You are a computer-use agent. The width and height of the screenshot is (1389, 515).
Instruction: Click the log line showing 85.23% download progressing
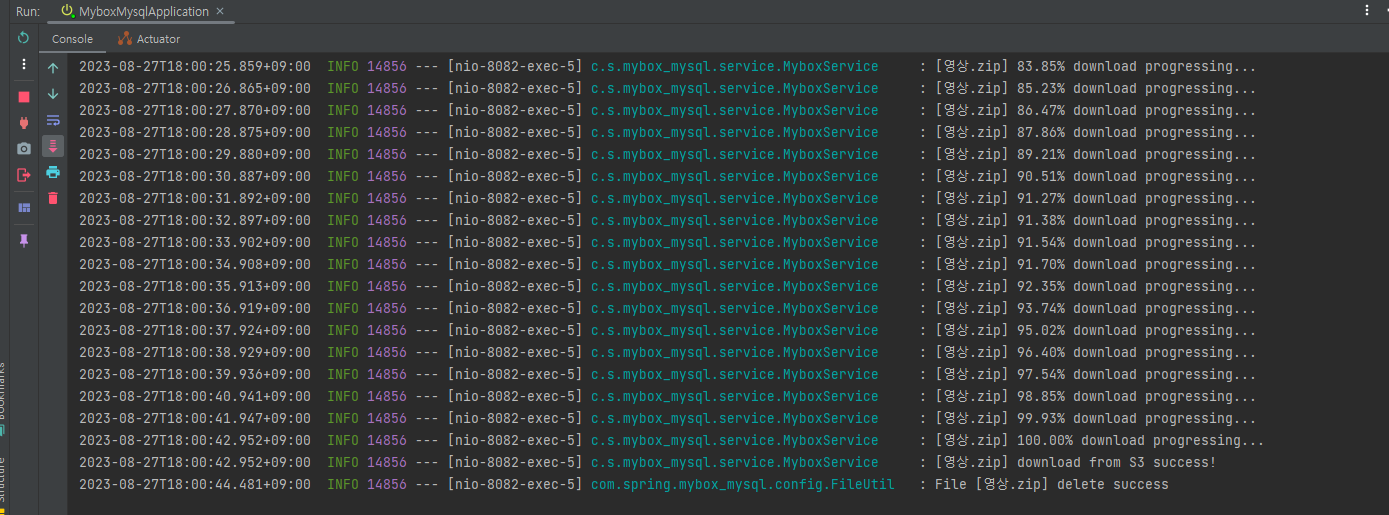(x=668, y=88)
